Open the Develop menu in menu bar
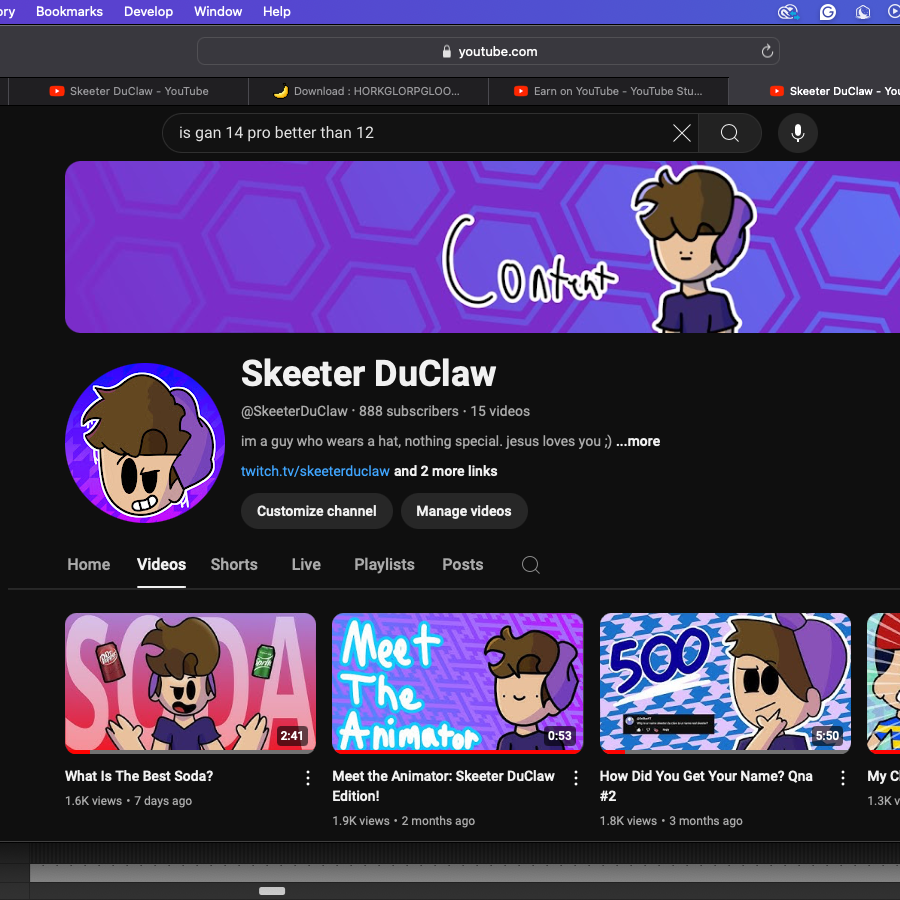 148,12
